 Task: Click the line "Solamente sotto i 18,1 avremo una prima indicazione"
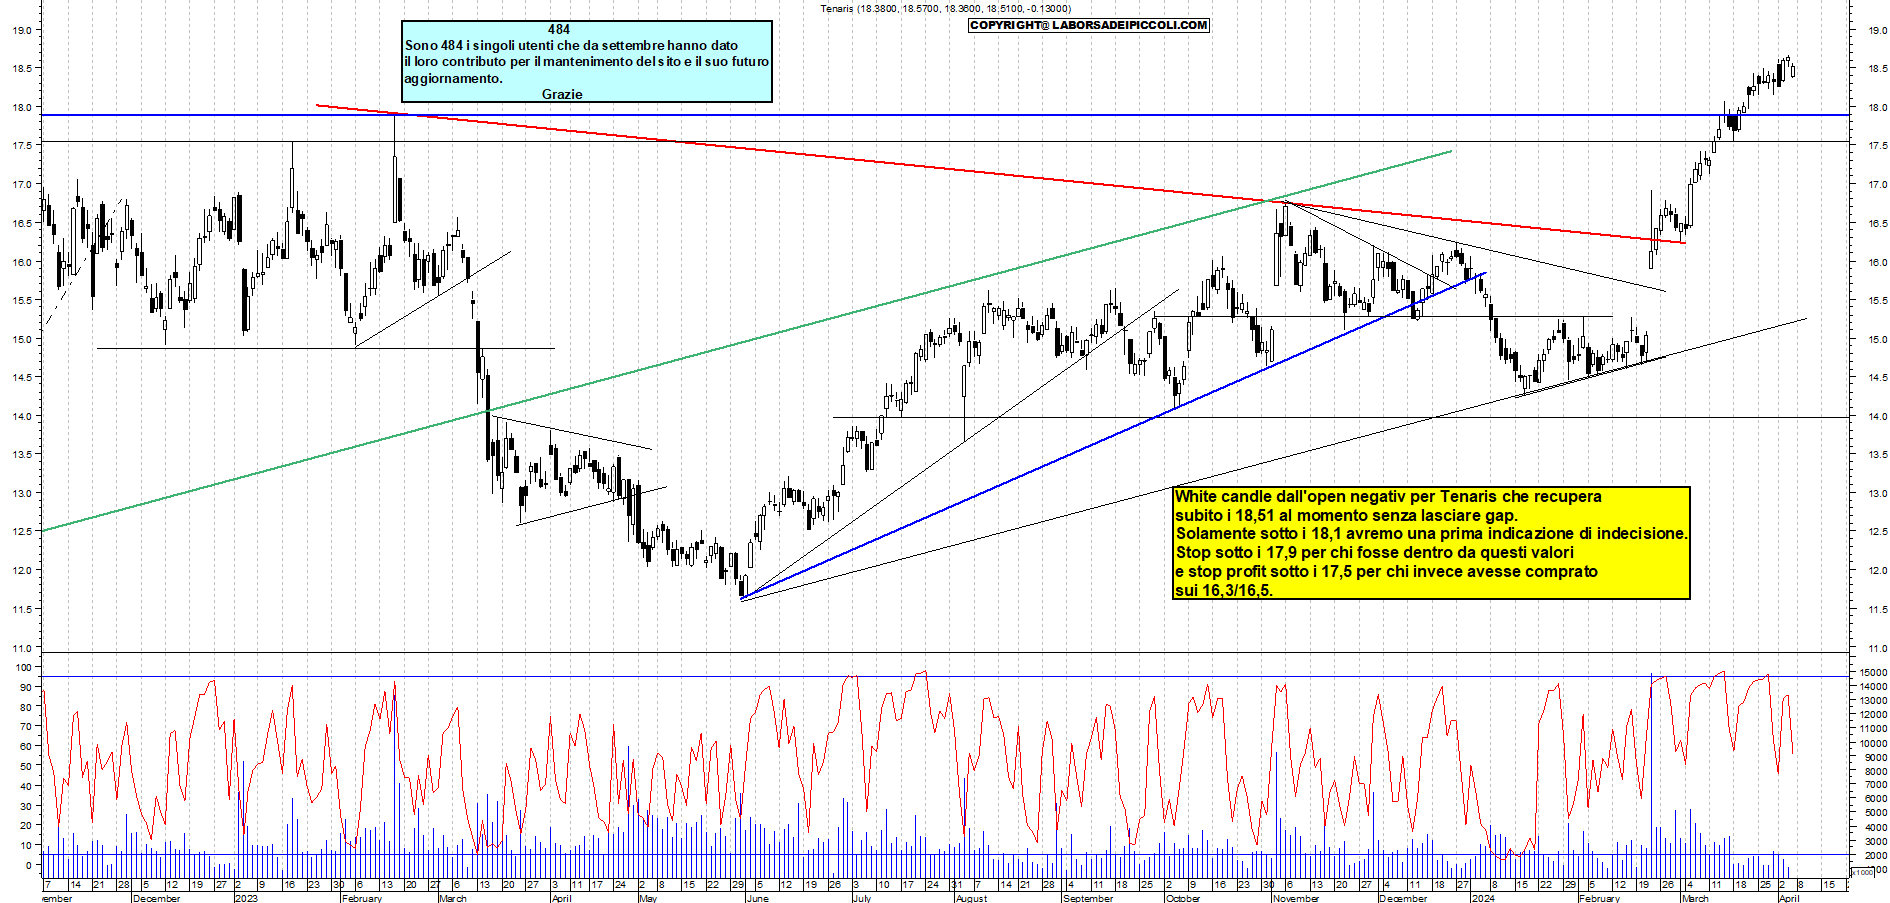click(1431, 534)
